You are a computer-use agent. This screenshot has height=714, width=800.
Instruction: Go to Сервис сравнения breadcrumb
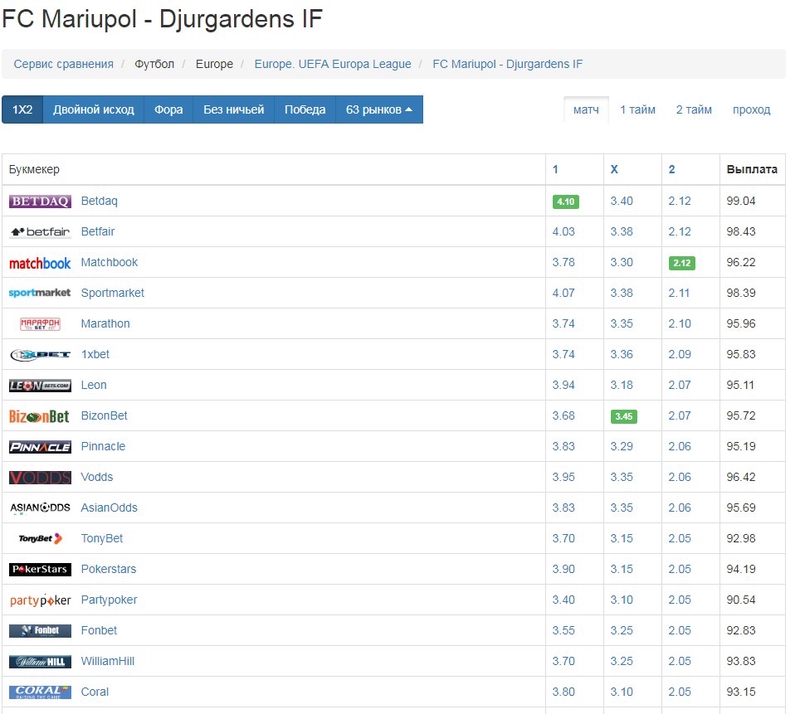(63, 64)
